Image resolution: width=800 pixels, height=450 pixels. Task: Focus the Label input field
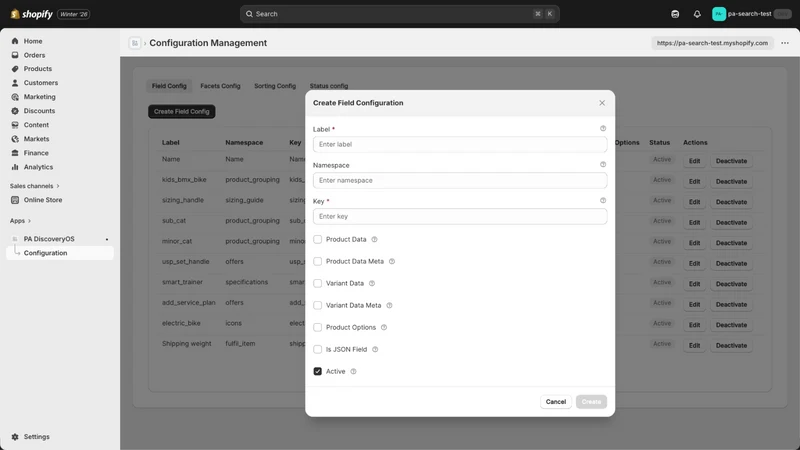(460, 144)
